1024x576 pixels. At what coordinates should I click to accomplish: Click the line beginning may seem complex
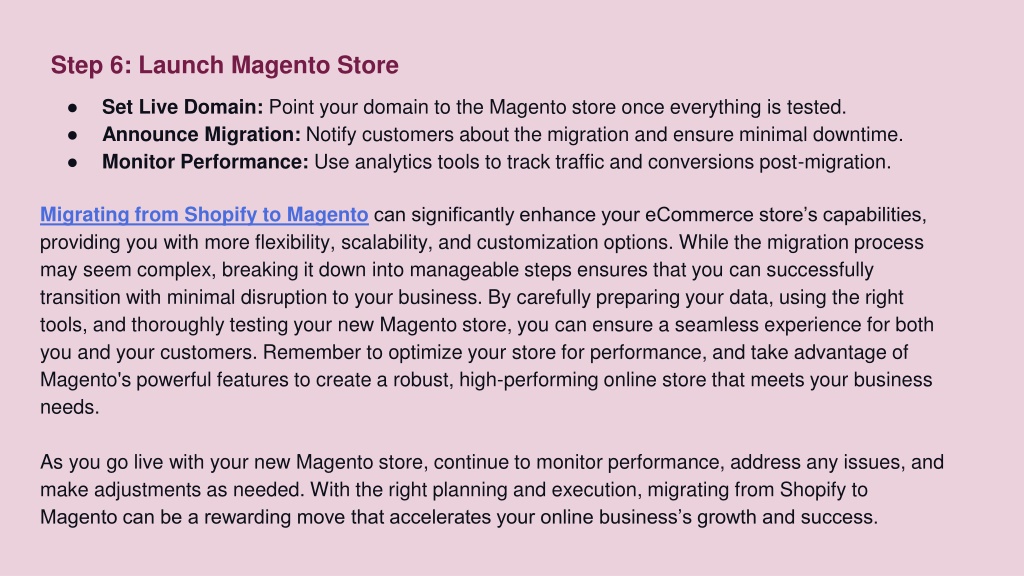click(x=456, y=270)
